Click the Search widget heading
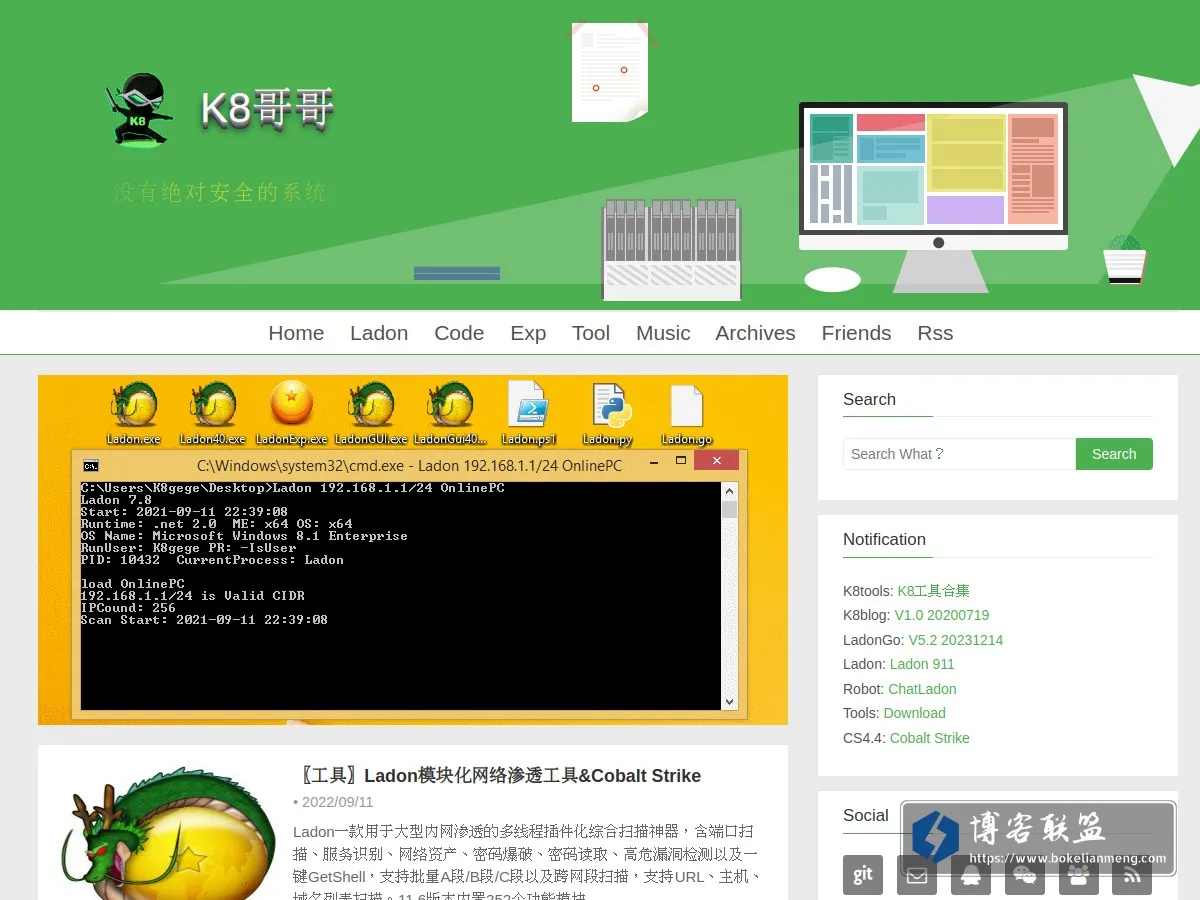Viewport: 1200px width, 900px height. coord(869,399)
